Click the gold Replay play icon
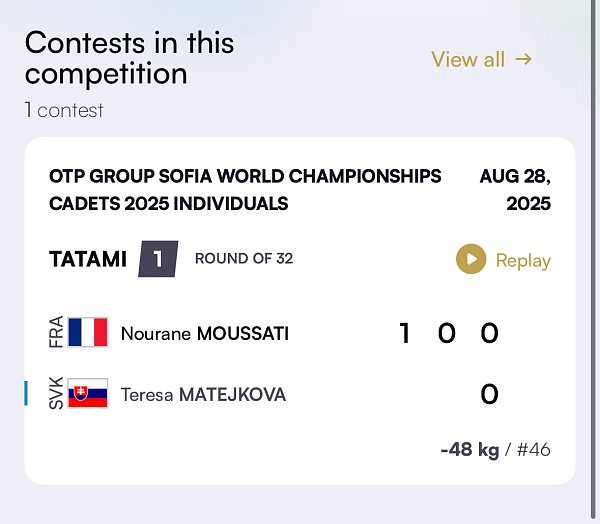The image size is (600, 524). coord(471,259)
